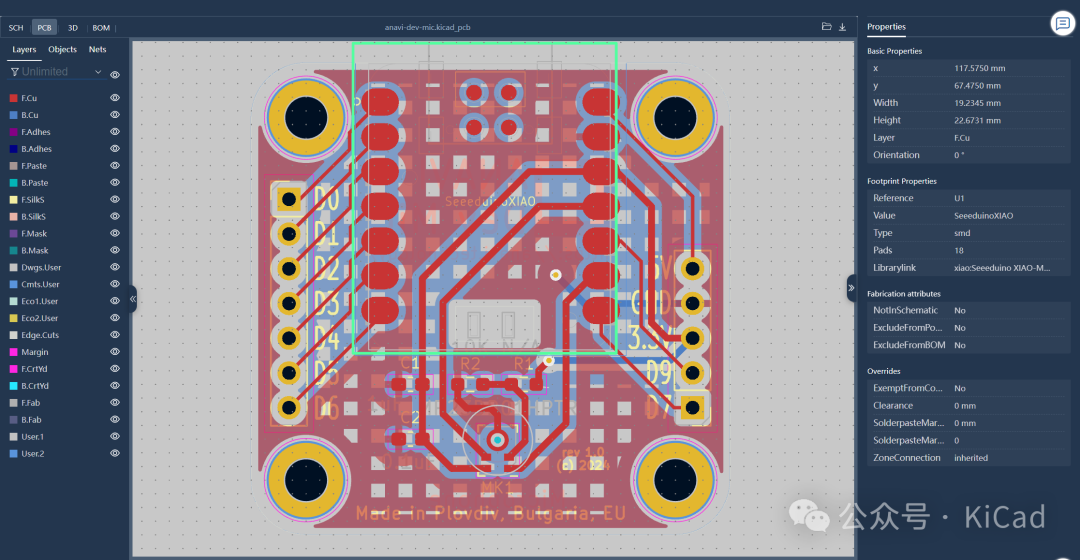Image resolution: width=1080 pixels, height=560 pixels.
Task: Hide the F.Cu layer
Action: pos(115,98)
